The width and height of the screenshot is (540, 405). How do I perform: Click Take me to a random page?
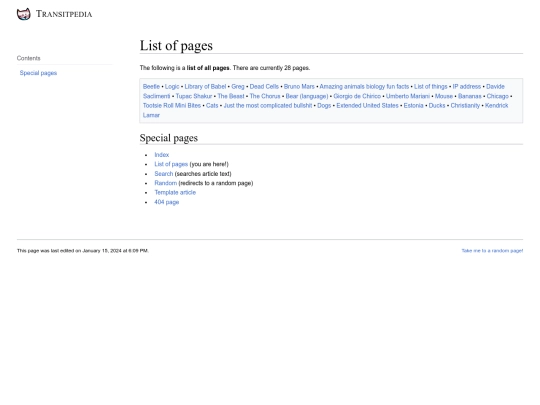click(492, 251)
